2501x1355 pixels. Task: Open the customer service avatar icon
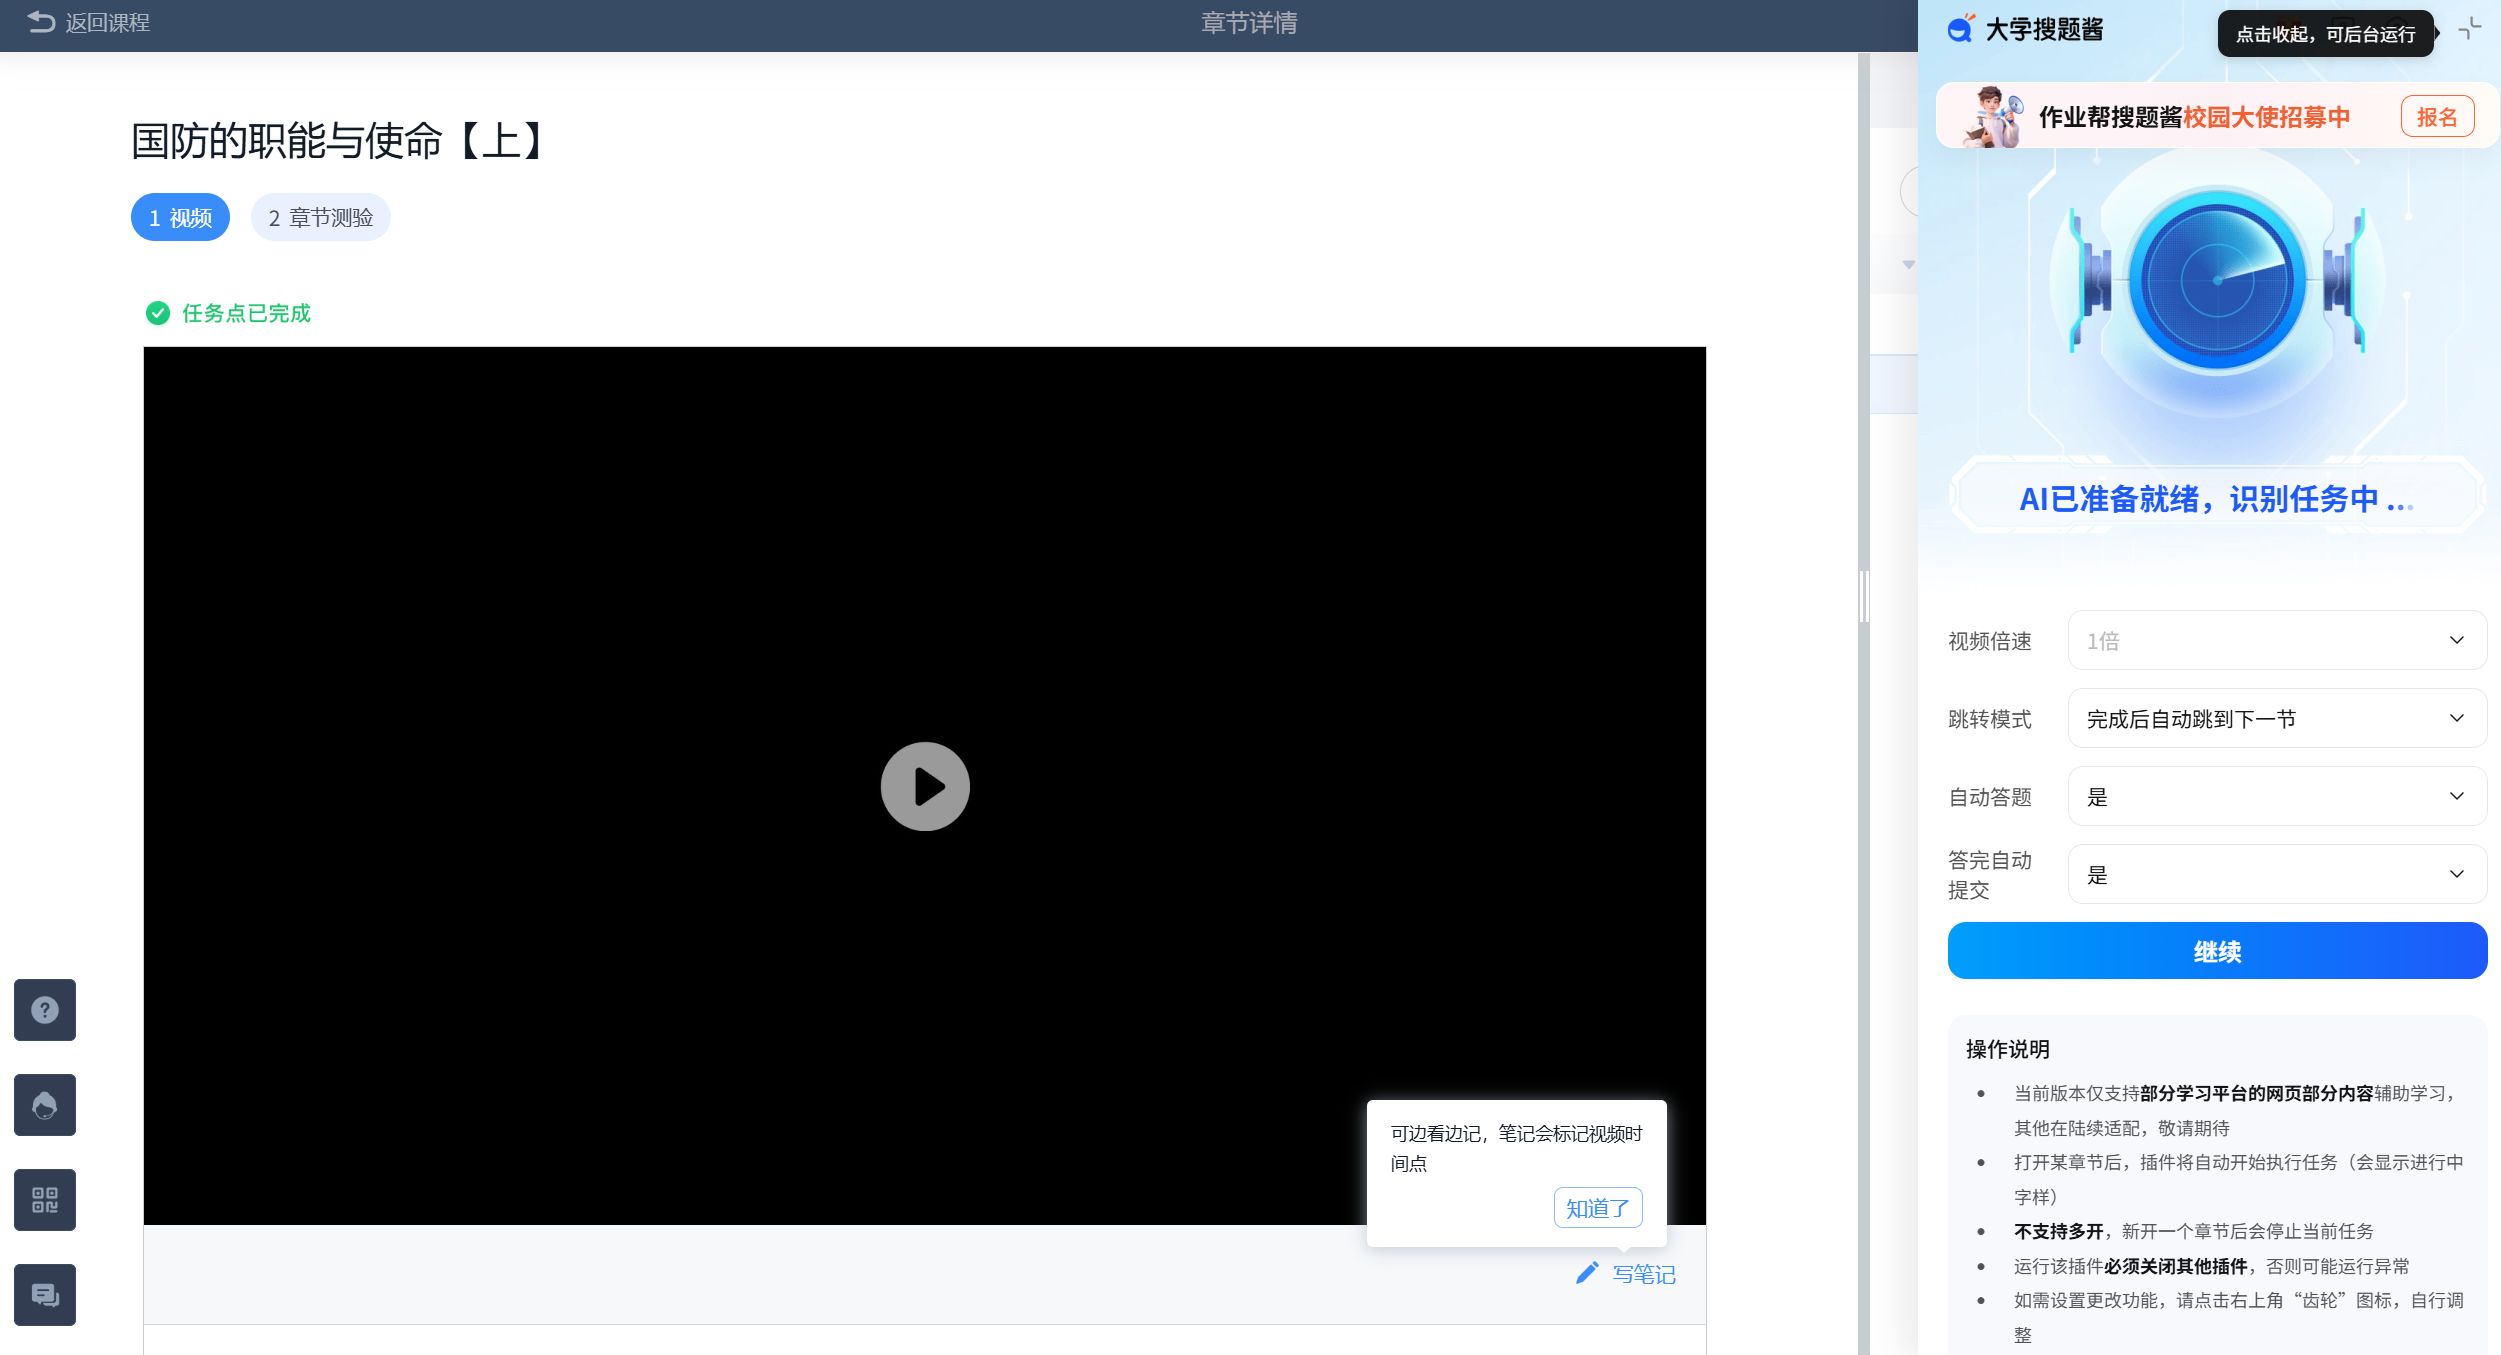tap(45, 1105)
